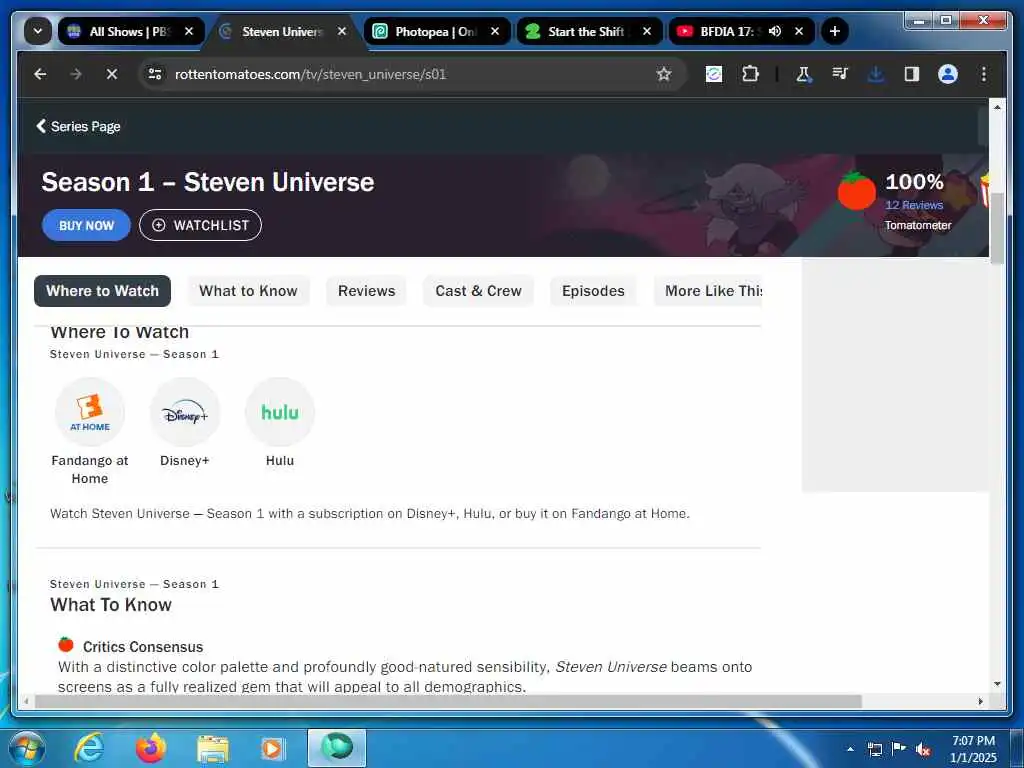
Task: Click the horizontal scrollbar thumb
Action: [x=448, y=701]
